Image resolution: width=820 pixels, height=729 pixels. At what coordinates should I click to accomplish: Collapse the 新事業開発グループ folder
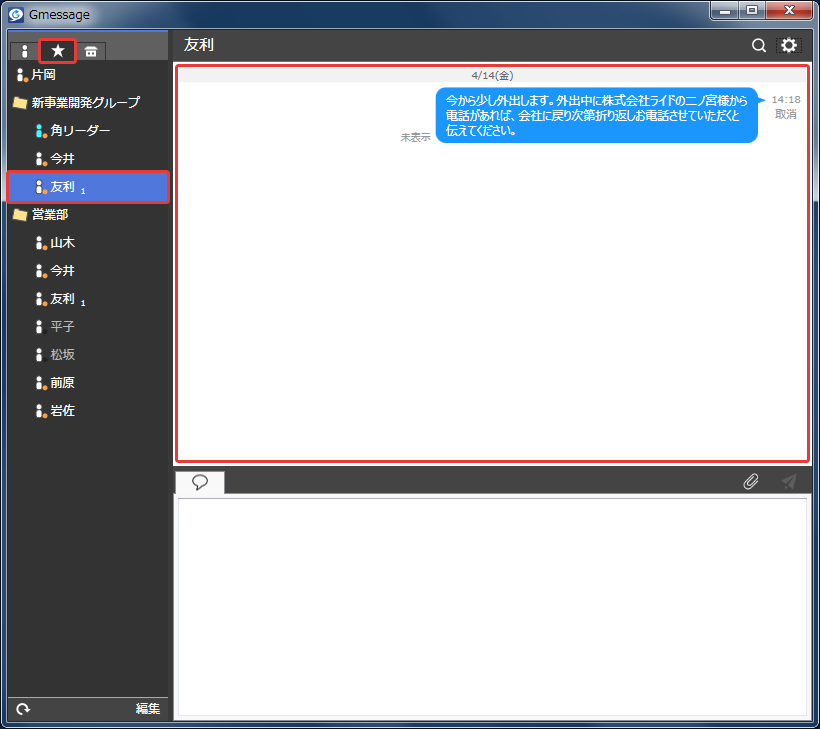tap(20, 102)
